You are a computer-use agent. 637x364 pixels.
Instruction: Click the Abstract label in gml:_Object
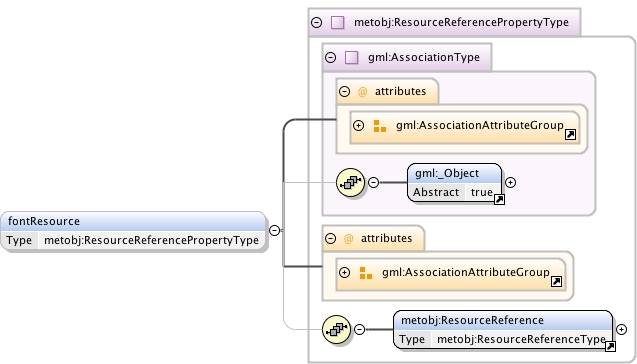pyautogui.click(x=436, y=192)
